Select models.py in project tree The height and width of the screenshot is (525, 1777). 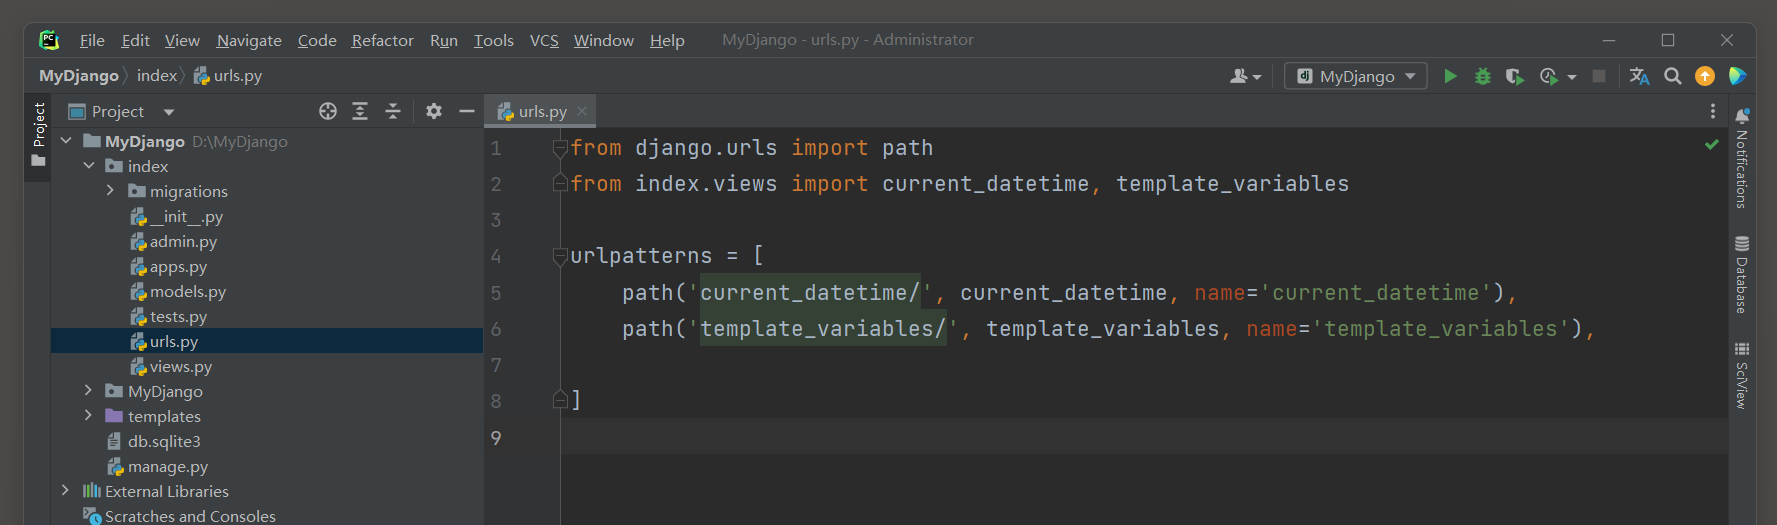188,292
